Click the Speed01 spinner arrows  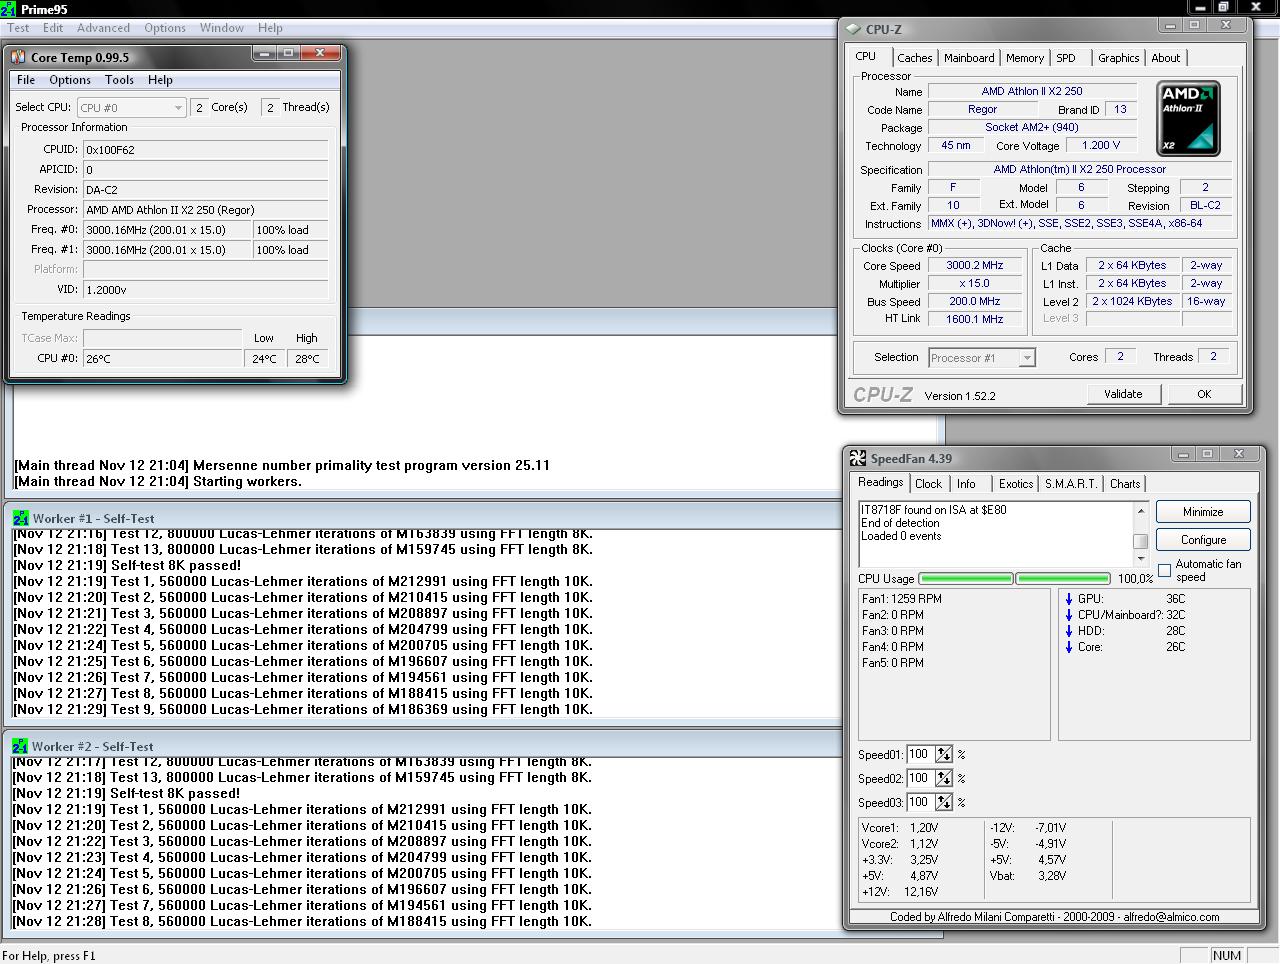click(944, 755)
